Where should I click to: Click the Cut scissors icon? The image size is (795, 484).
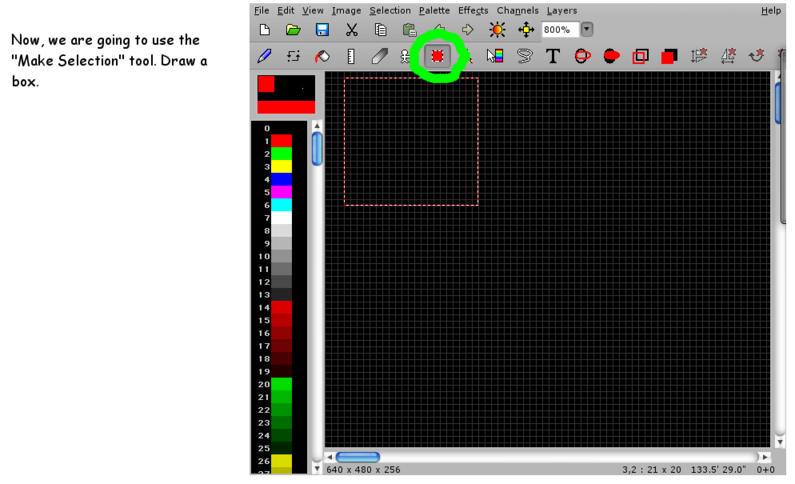351,30
